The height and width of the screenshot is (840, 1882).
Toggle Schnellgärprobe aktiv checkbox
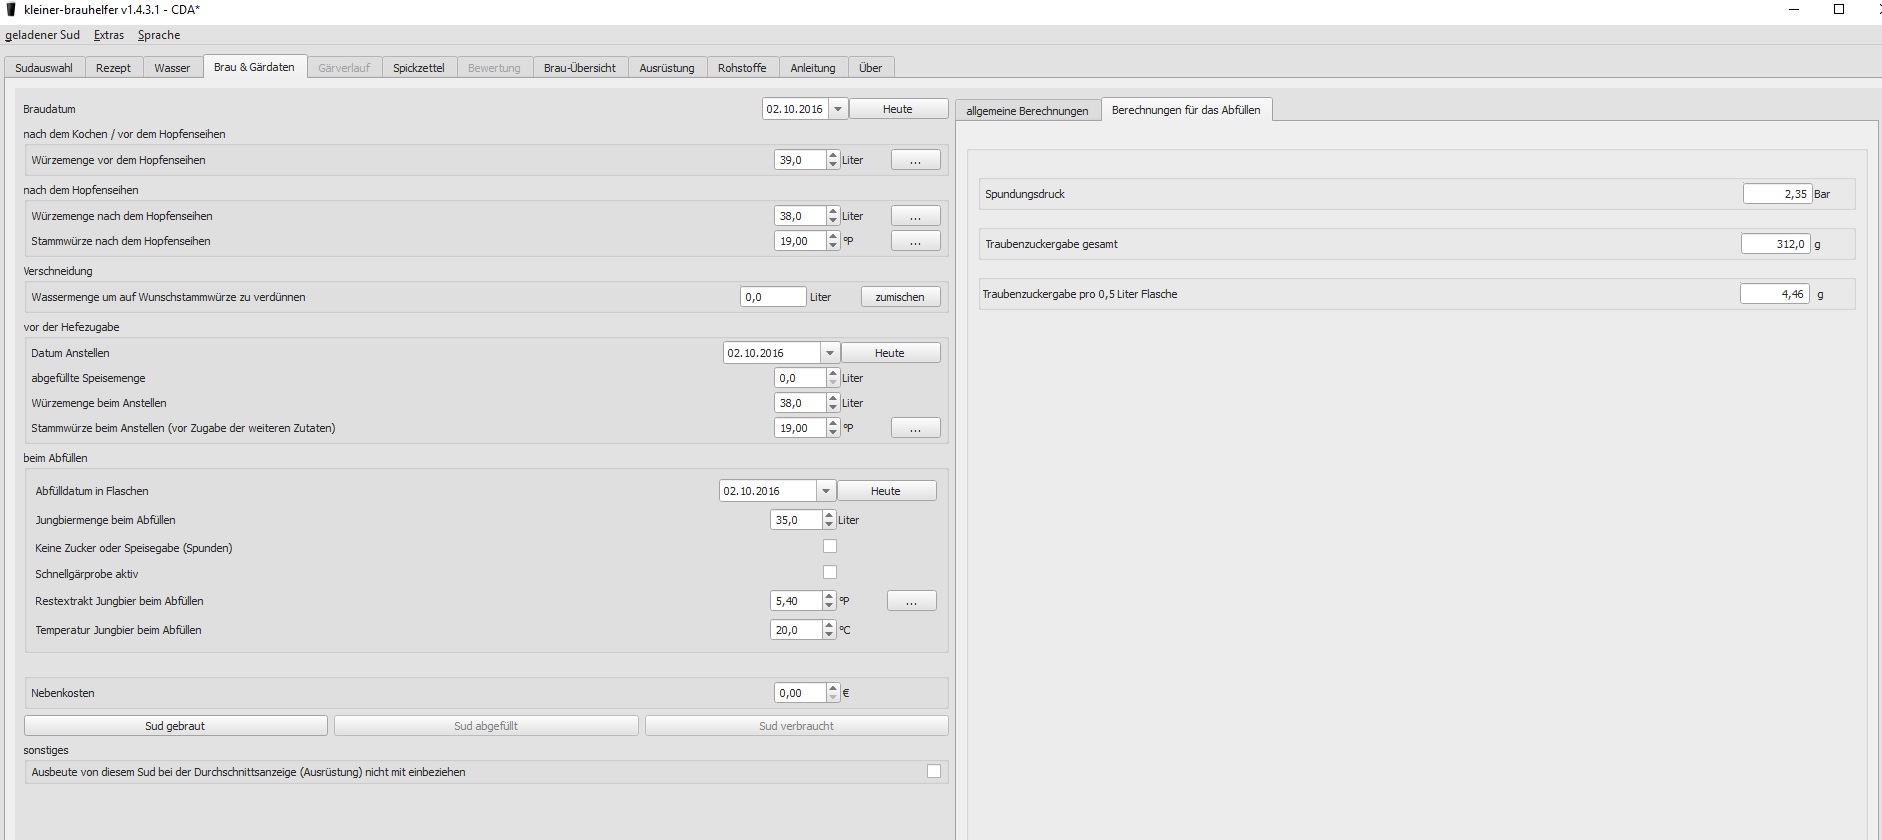coord(829,573)
